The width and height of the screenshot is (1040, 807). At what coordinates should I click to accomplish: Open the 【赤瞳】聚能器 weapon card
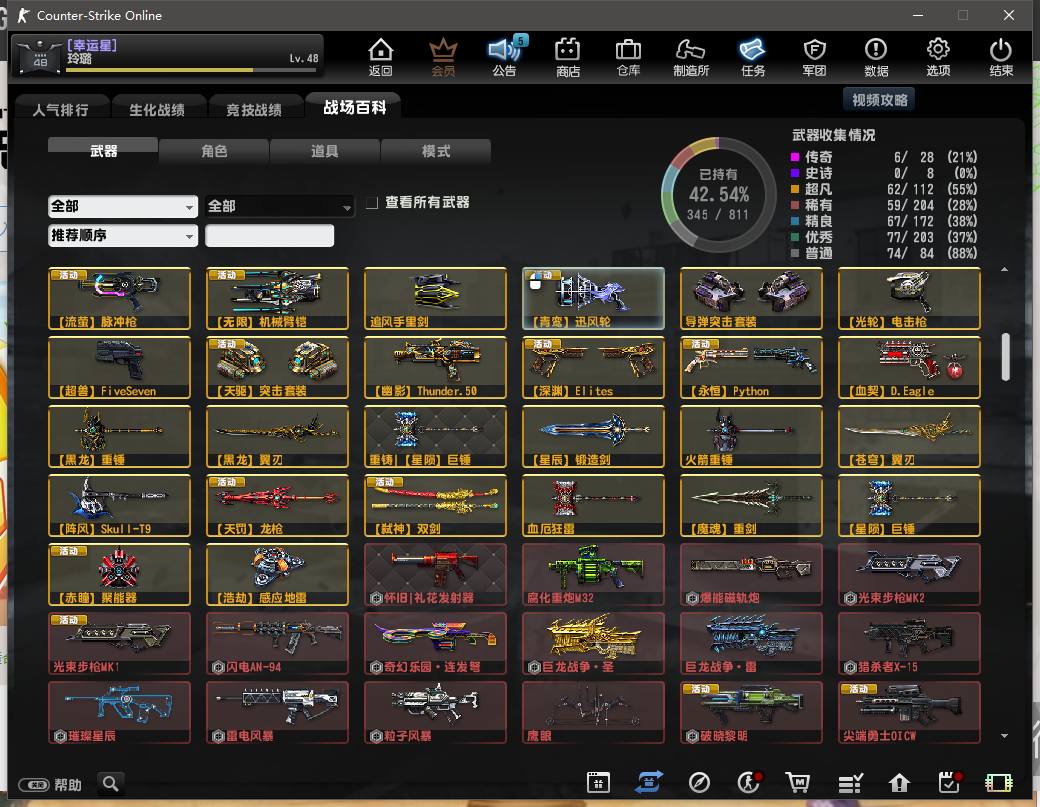(119, 574)
